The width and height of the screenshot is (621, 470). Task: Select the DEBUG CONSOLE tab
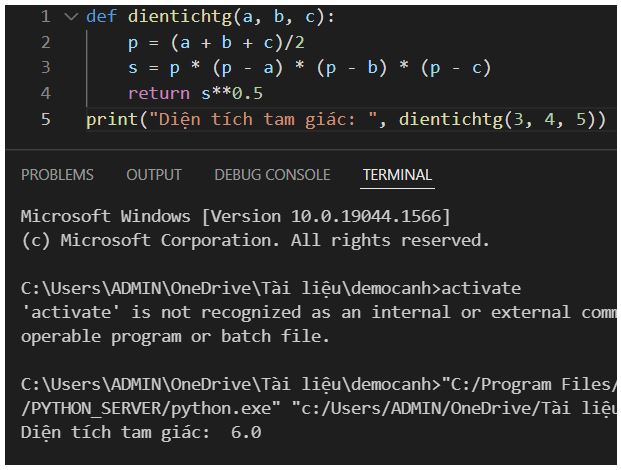point(272,175)
